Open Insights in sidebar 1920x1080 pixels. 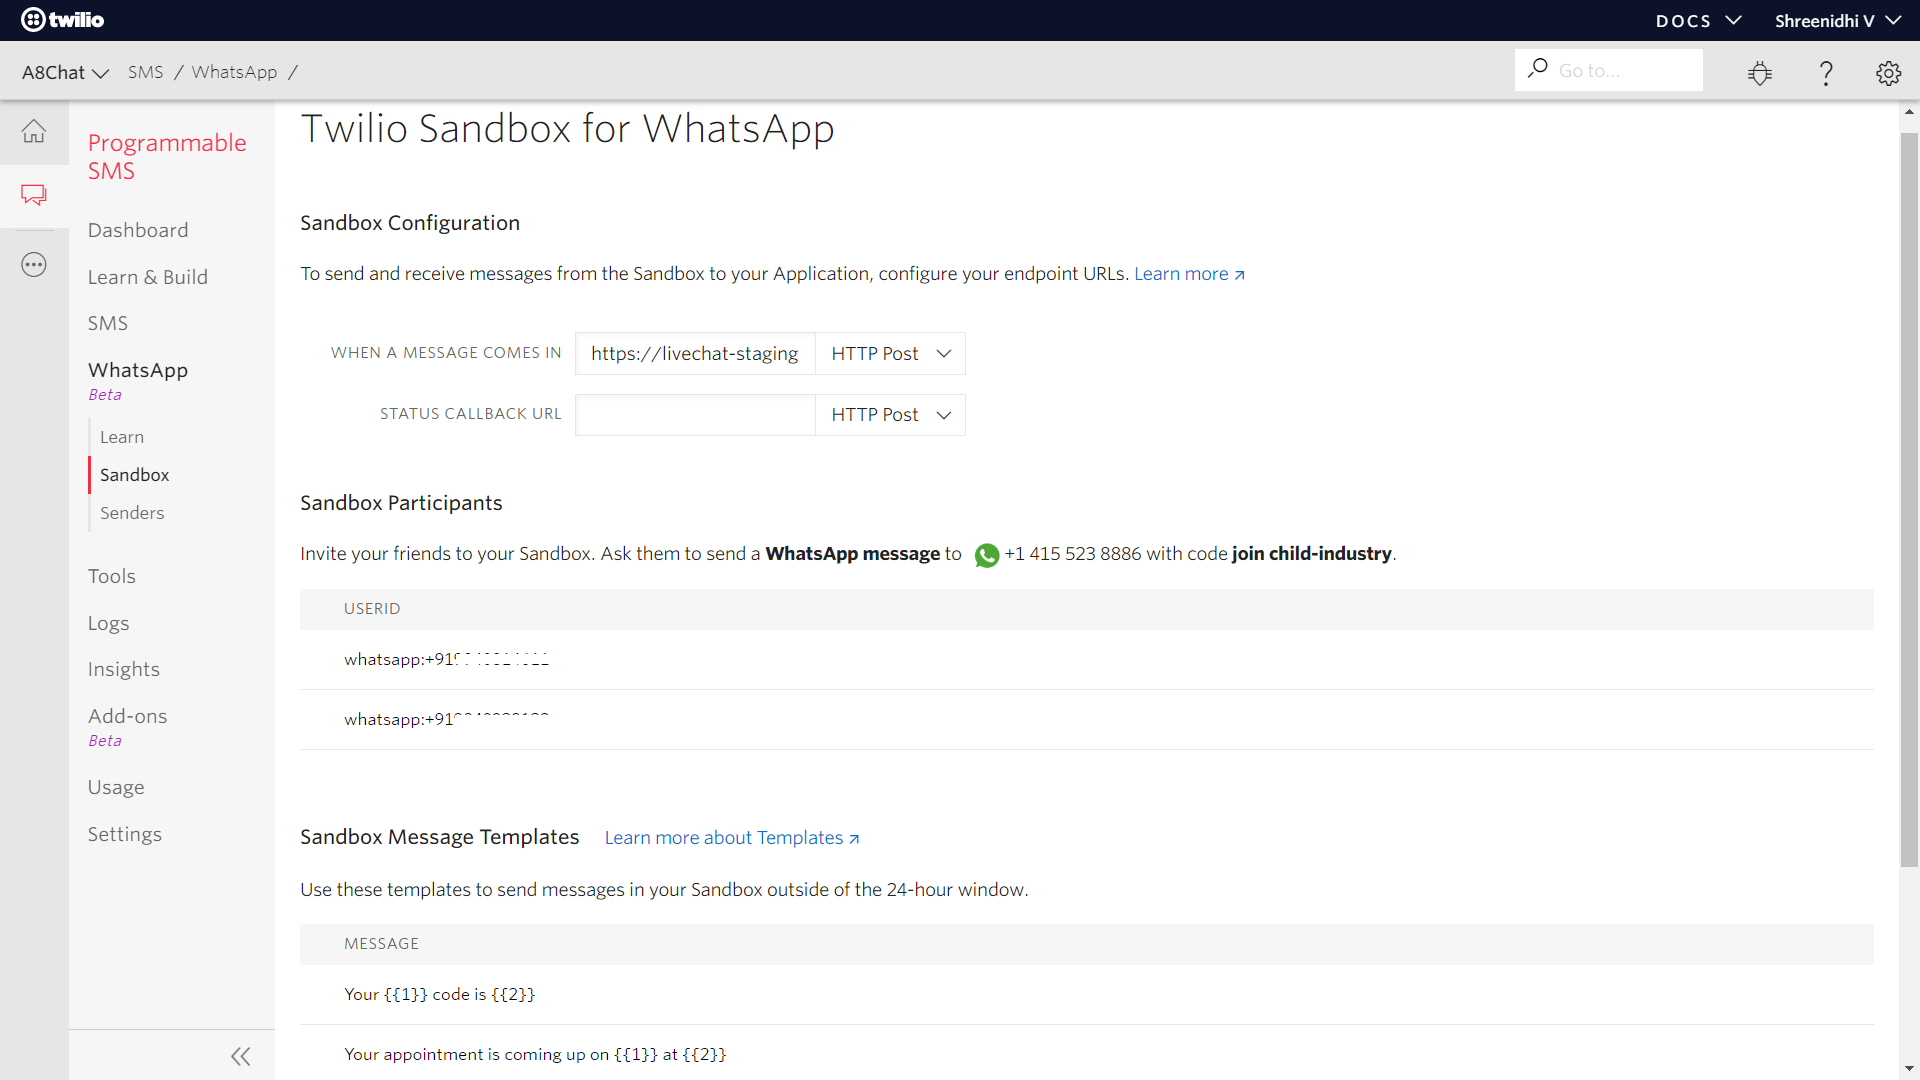click(124, 669)
